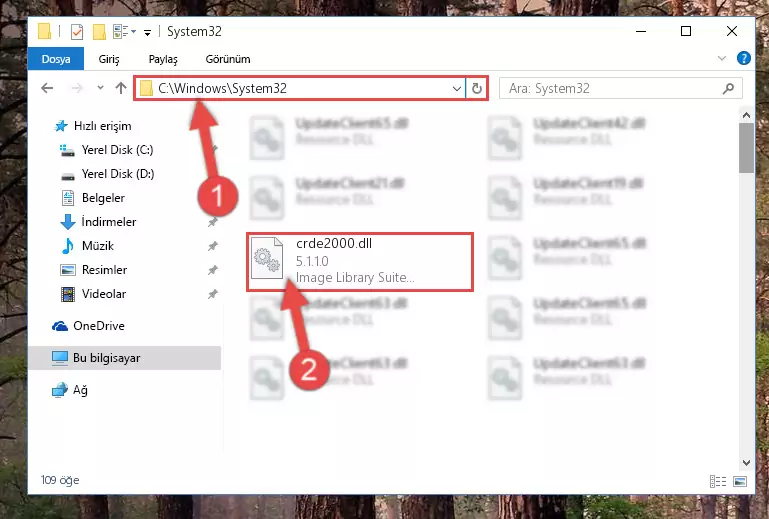Click the Belgeler document icon

coord(68,198)
